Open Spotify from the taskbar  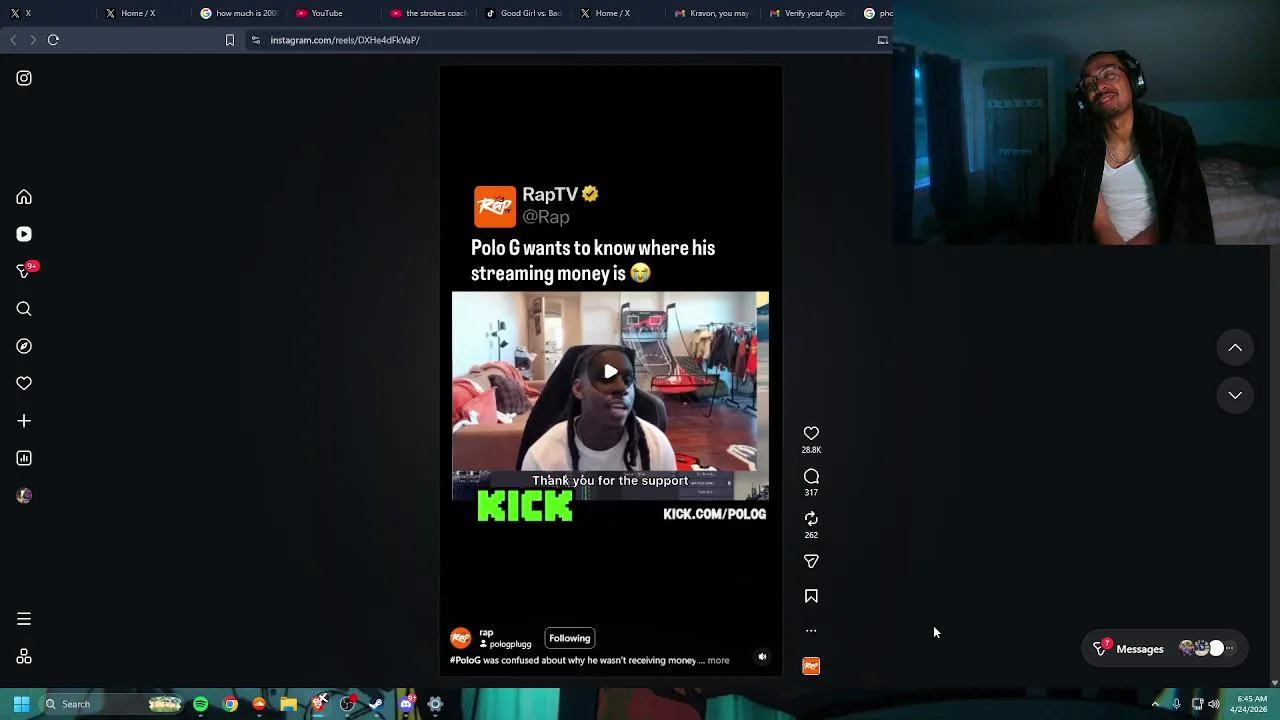(200, 704)
